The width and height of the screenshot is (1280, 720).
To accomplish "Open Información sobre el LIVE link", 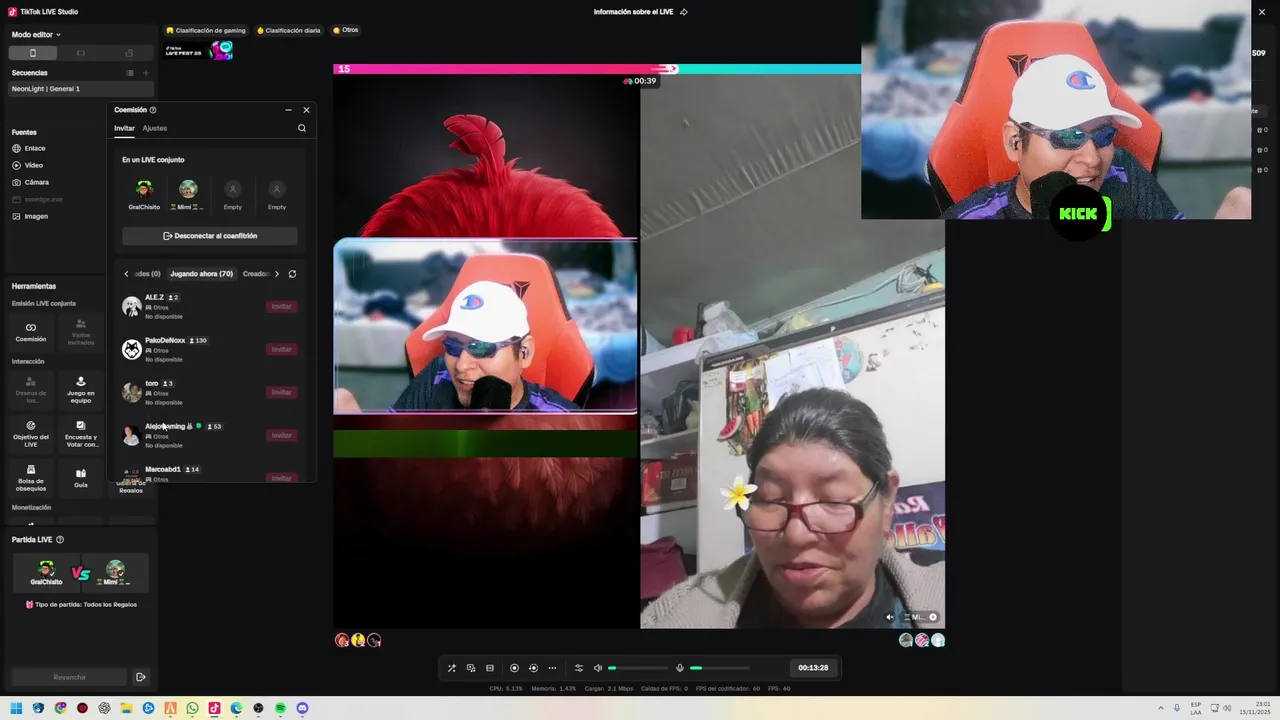I will pos(640,12).
